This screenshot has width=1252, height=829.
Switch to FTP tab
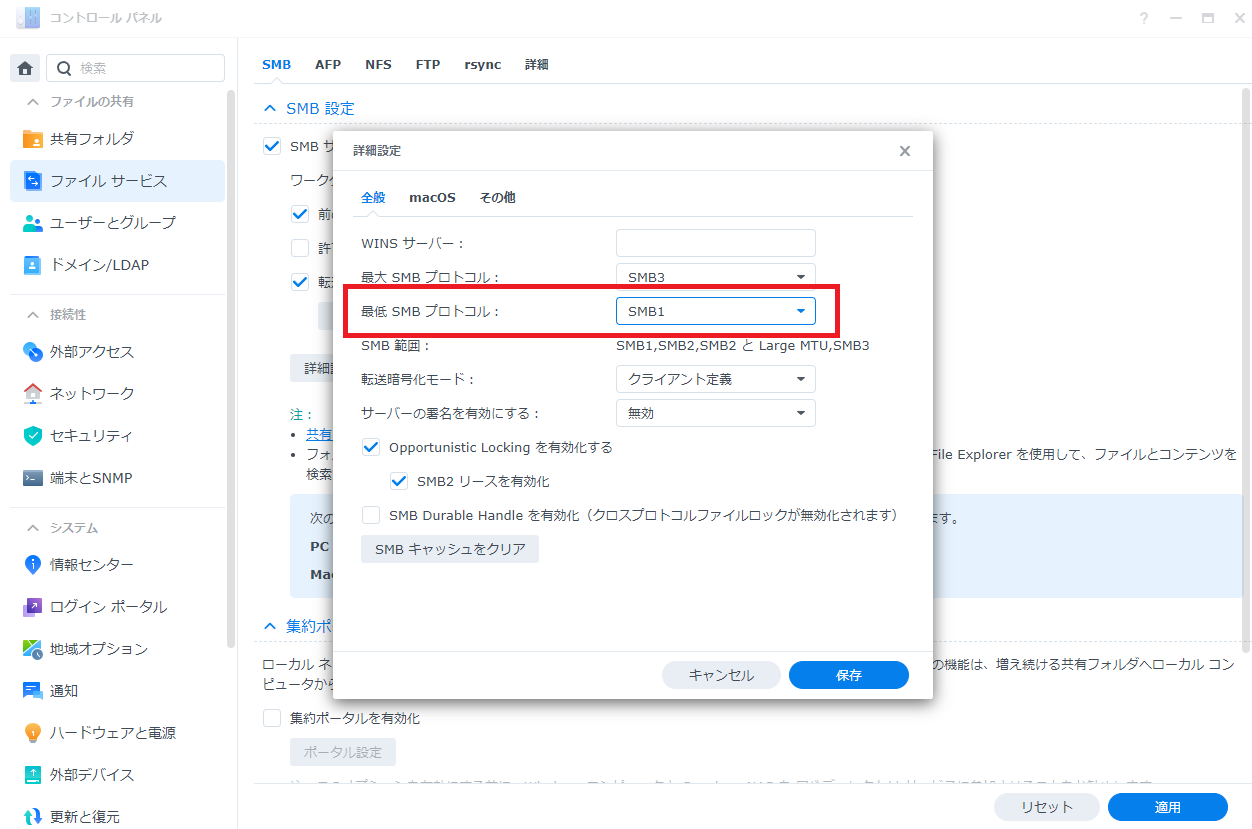tap(428, 64)
